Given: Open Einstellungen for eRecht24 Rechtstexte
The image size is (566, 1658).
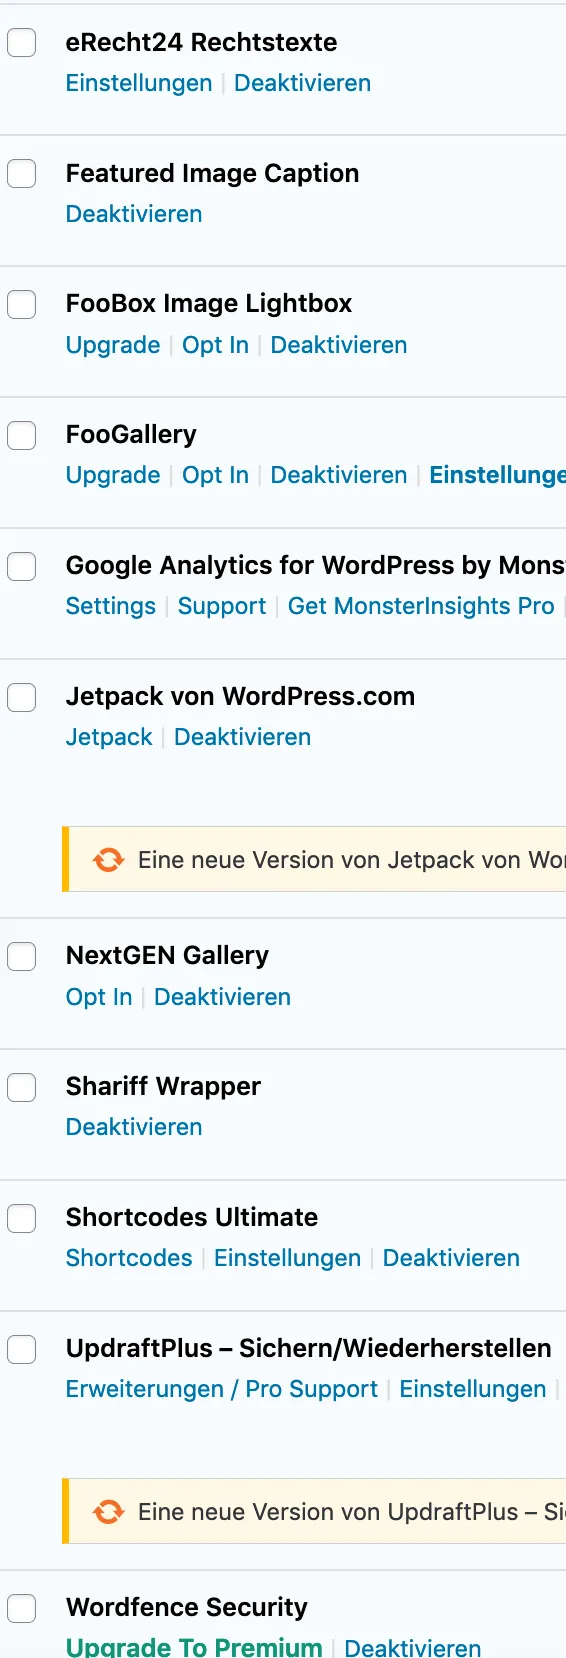Looking at the screenshot, I should point(139,83).
